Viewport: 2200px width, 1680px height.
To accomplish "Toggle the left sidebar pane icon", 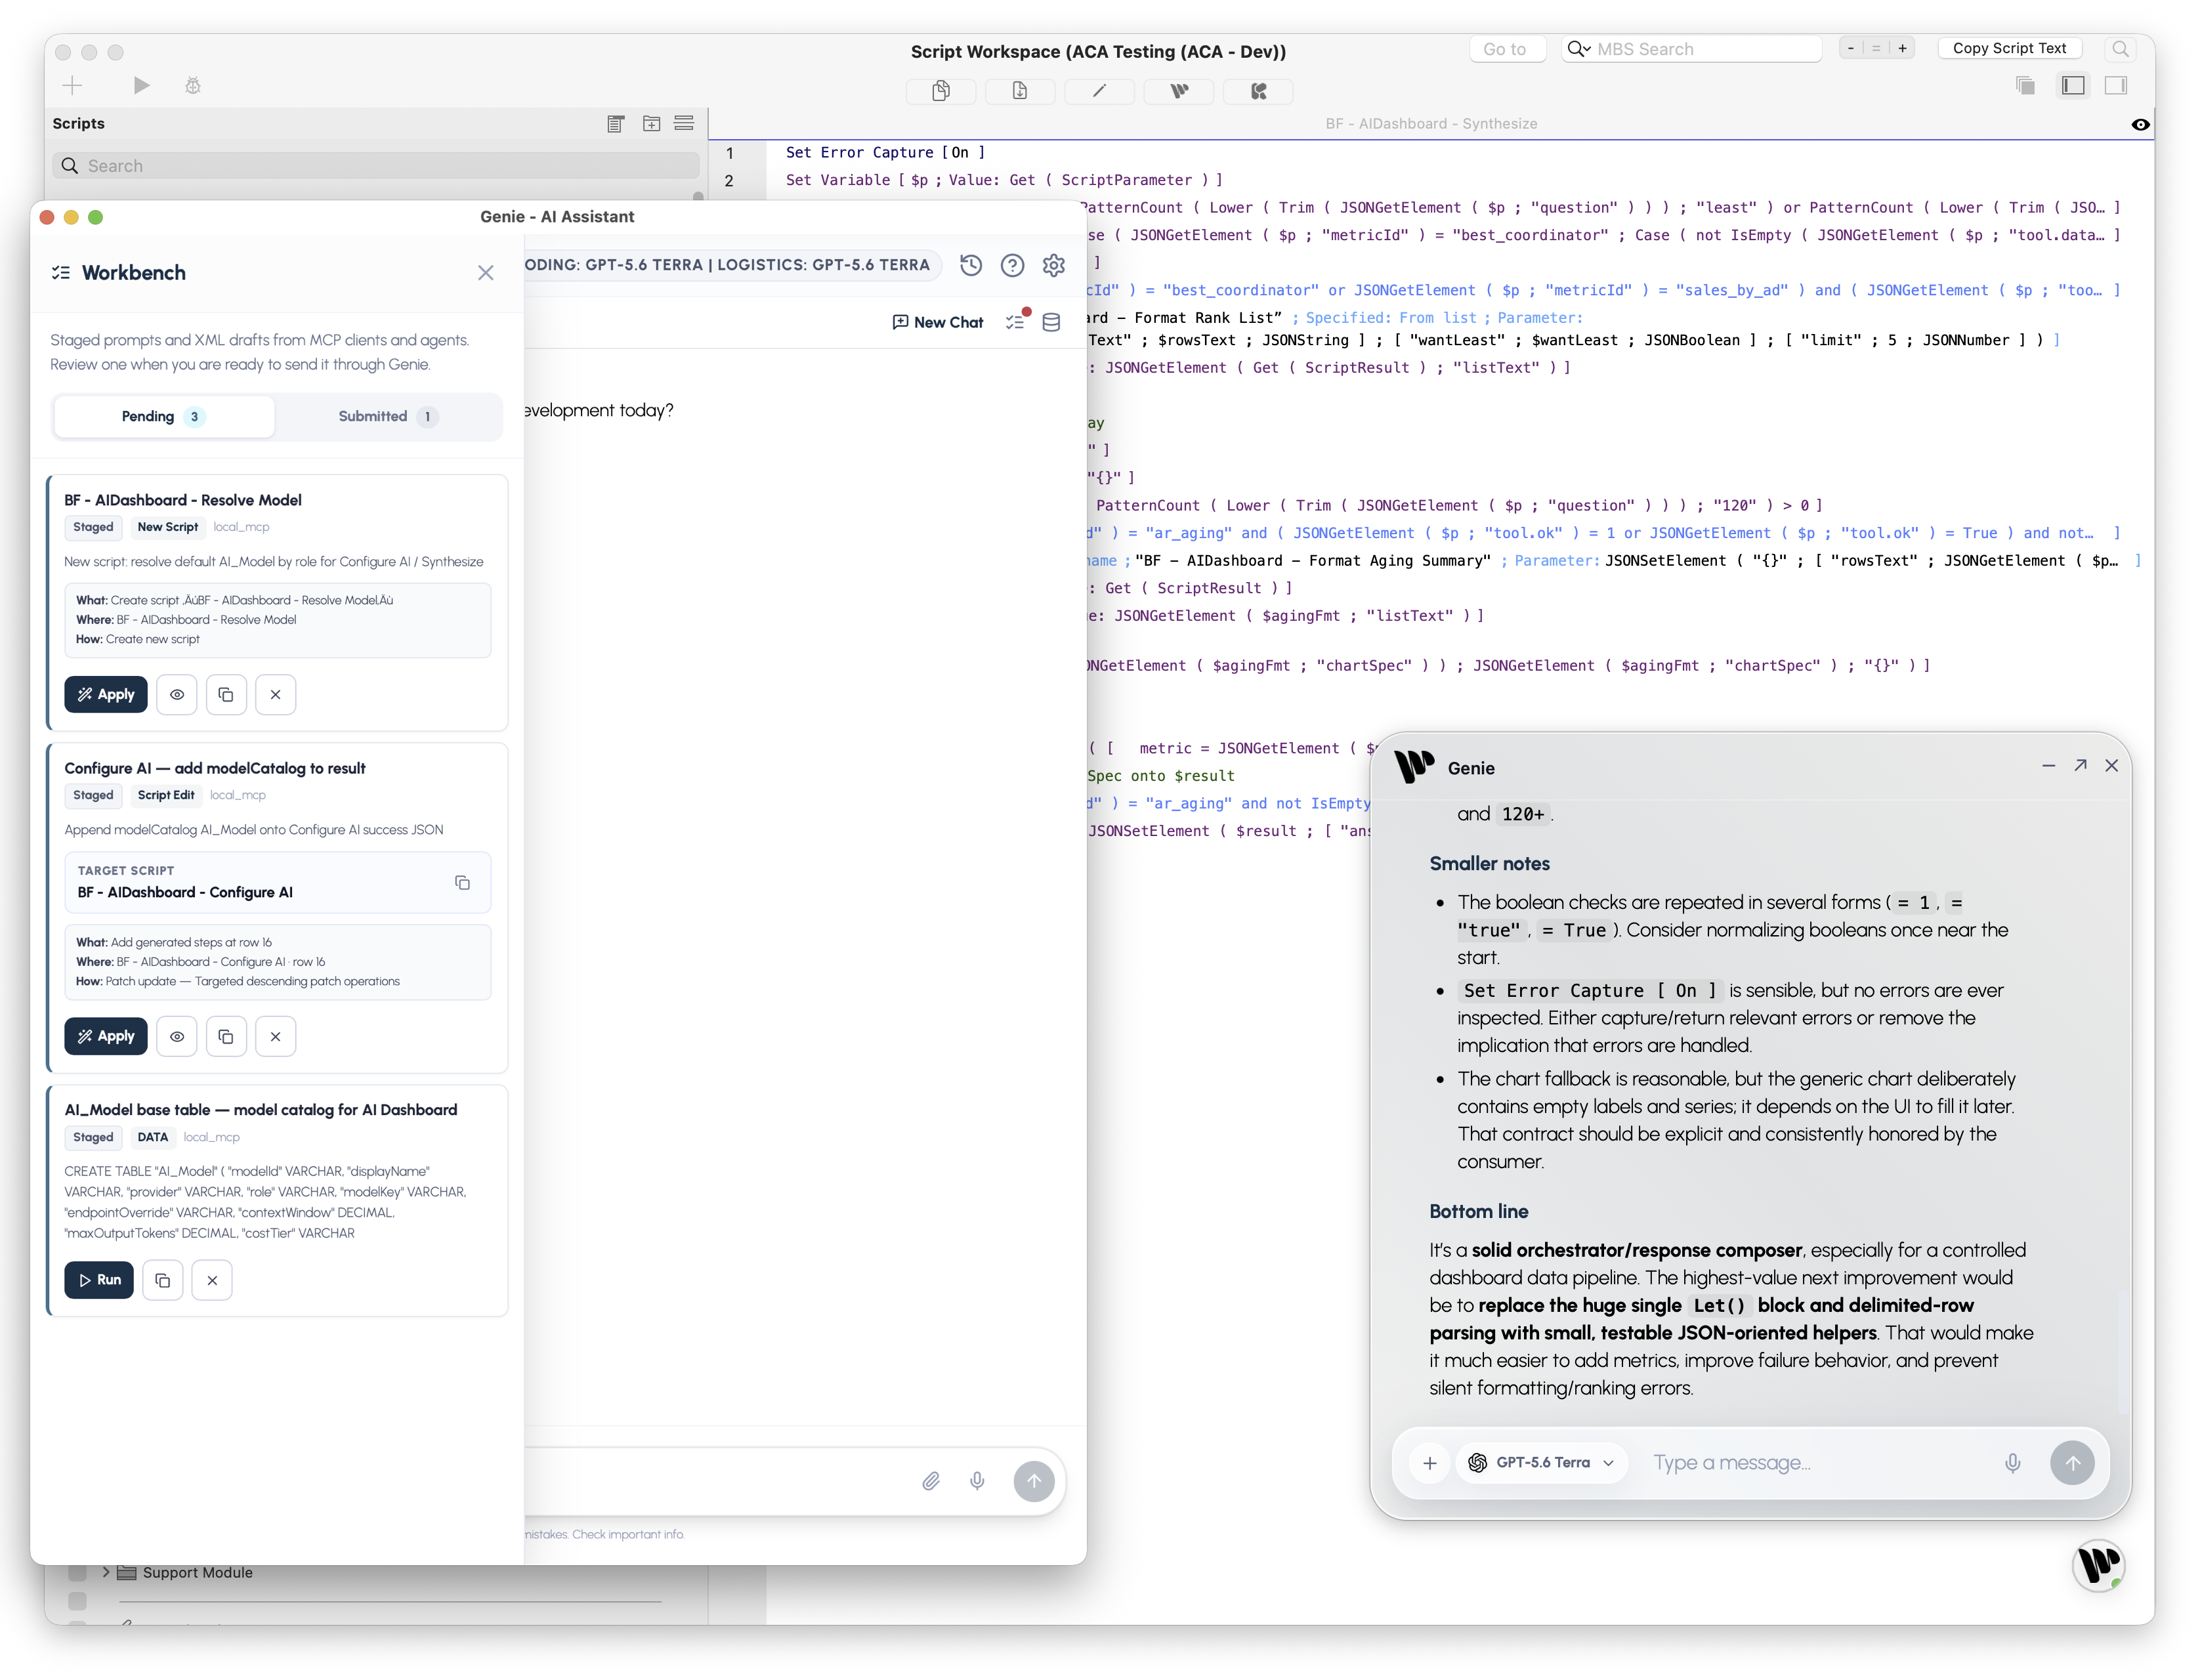I will pyautogui.click(x=2073, y=86).
